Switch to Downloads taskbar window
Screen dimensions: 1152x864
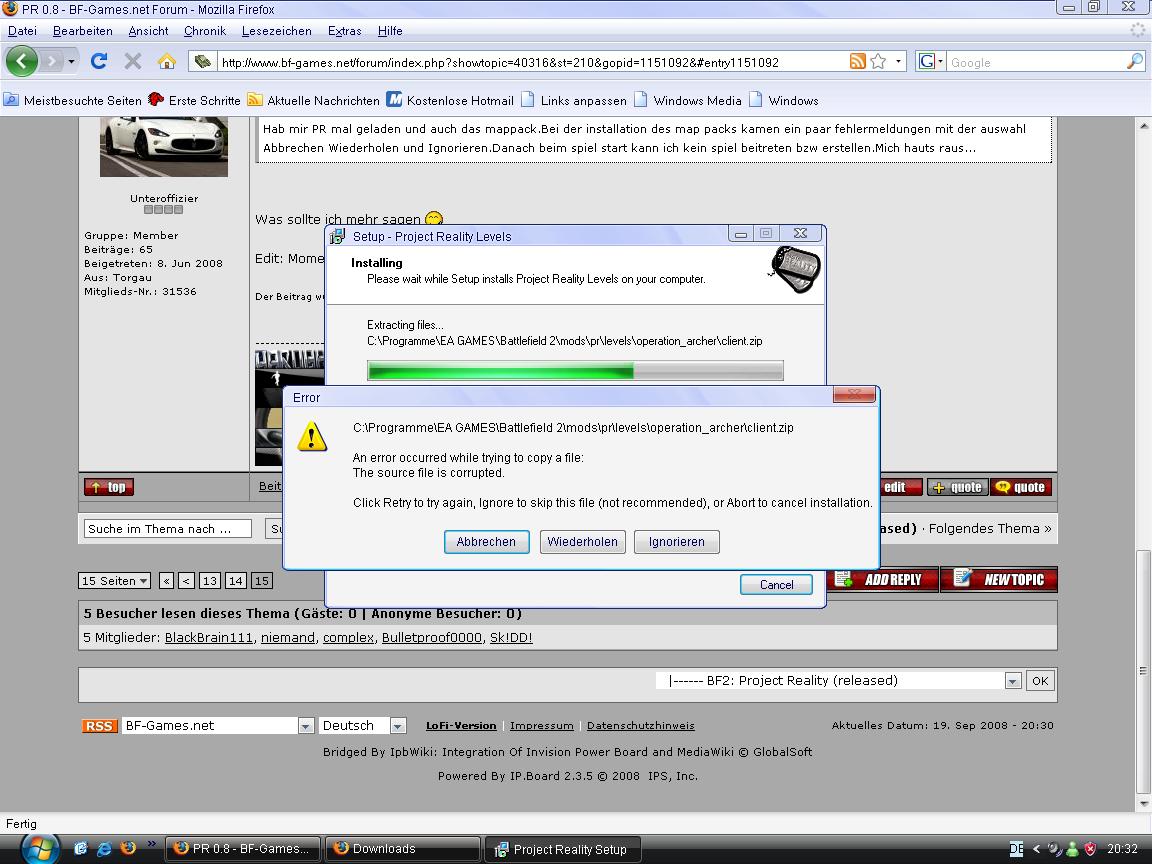403,849
